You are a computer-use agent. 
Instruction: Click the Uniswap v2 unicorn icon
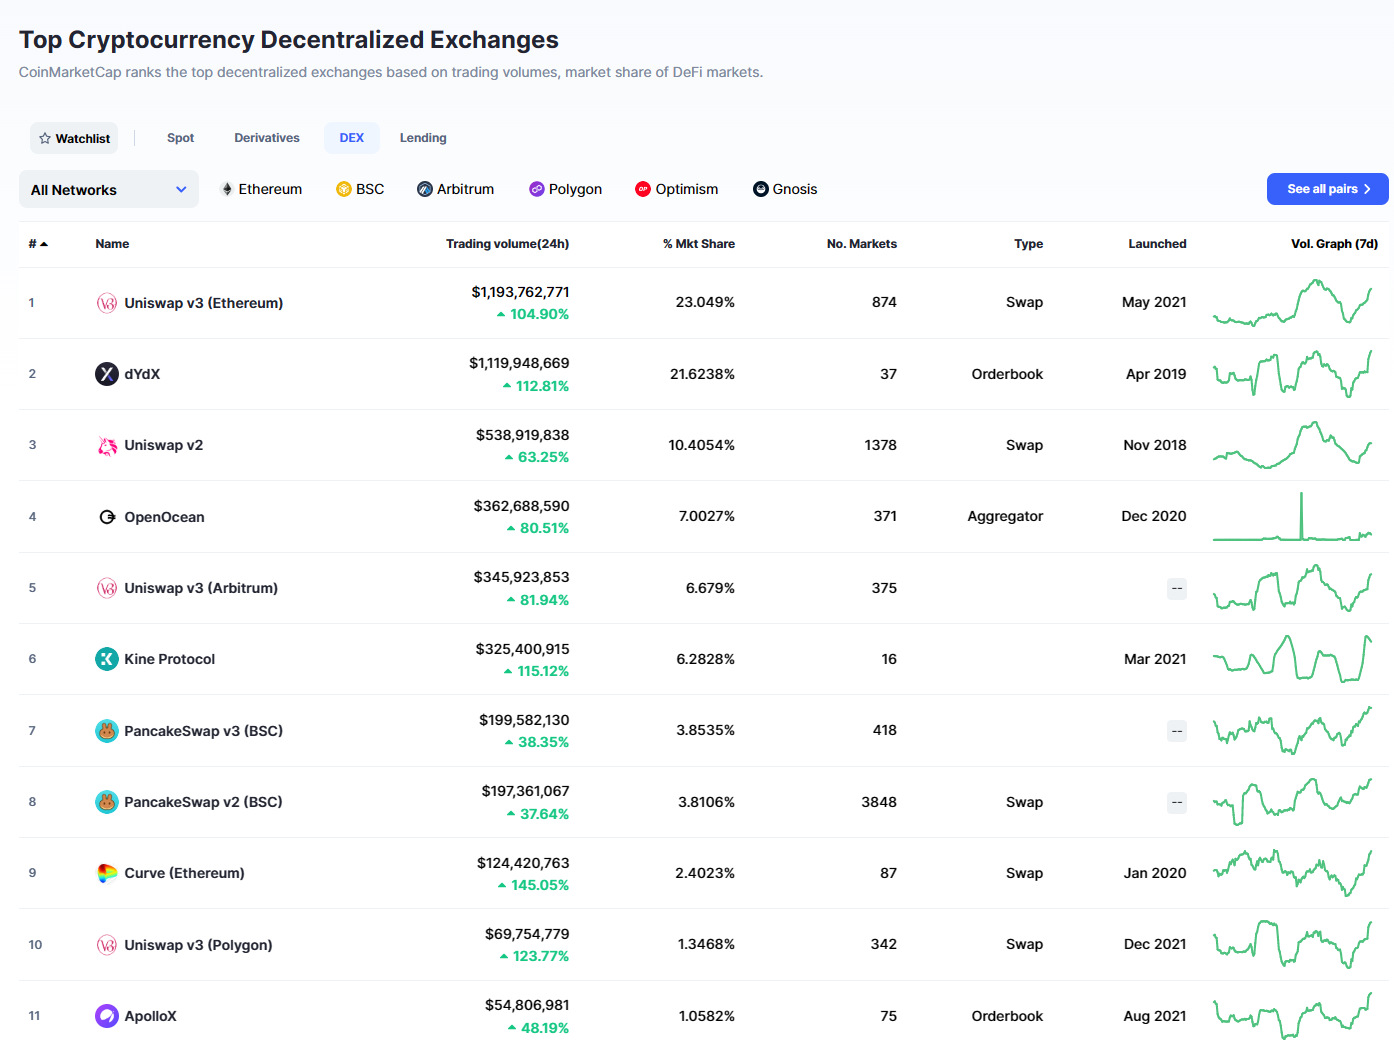107,446
